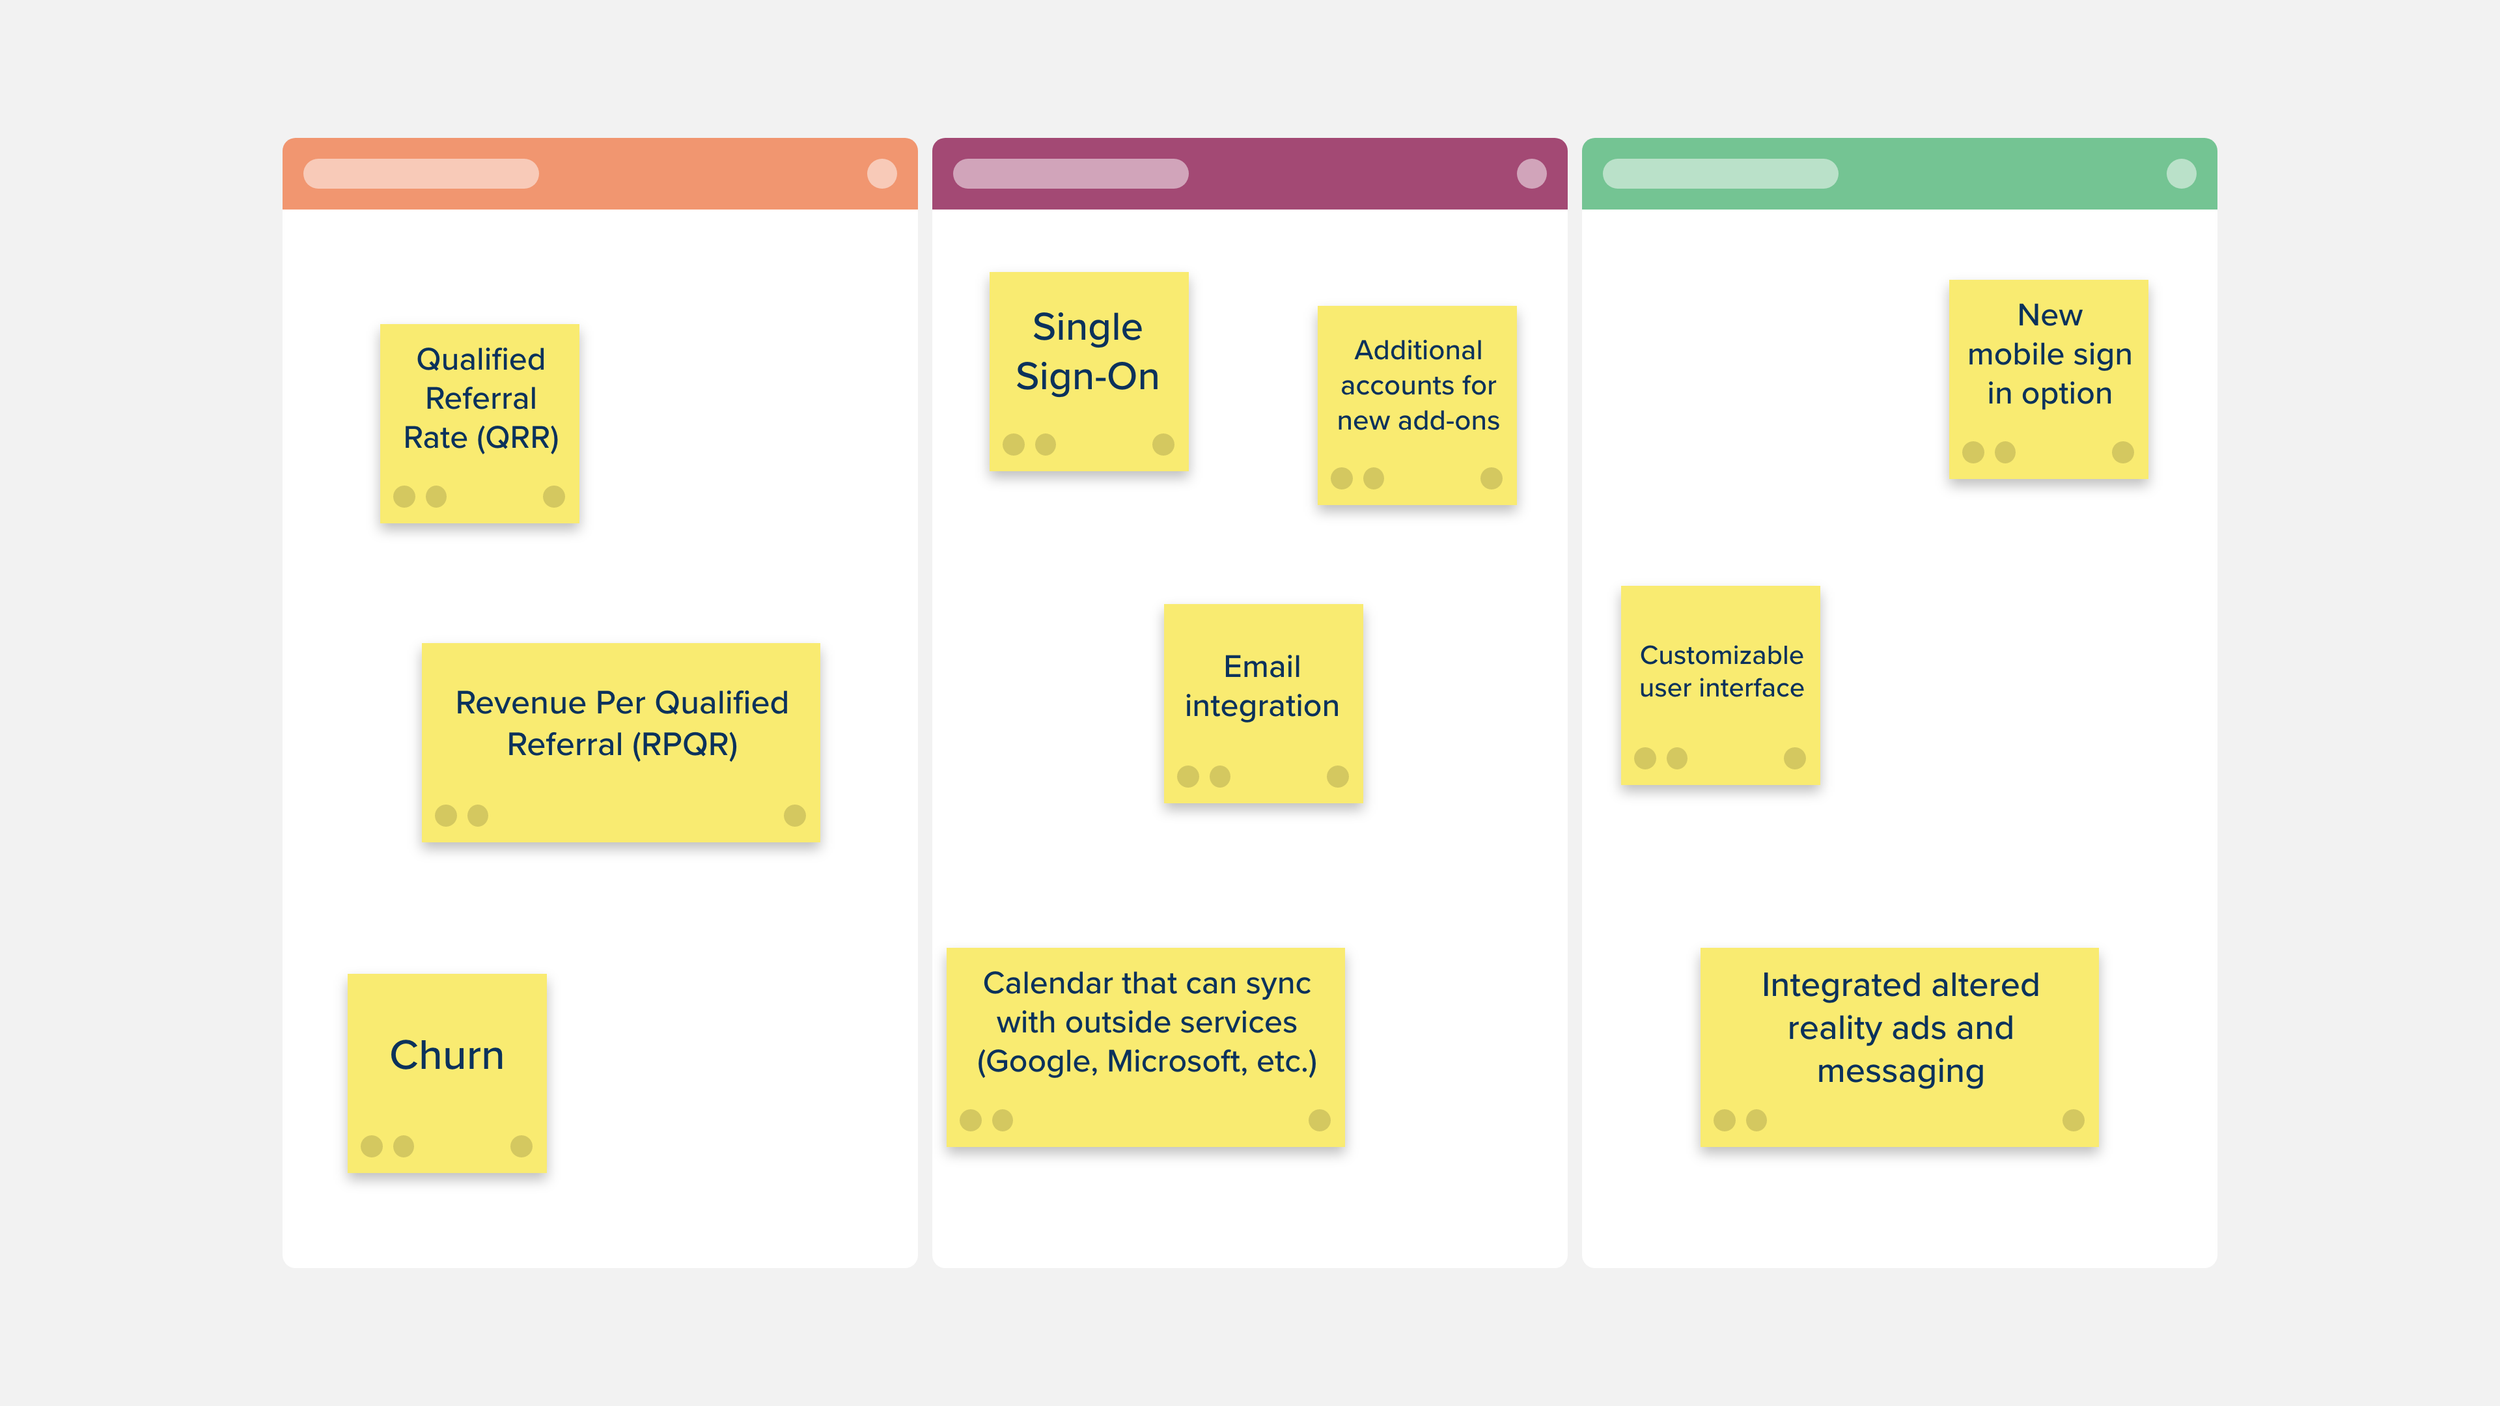Click the circle icon in the purple column header
The width and height of the screenshot is (2500, 1406).
(x=1531, y=174)
